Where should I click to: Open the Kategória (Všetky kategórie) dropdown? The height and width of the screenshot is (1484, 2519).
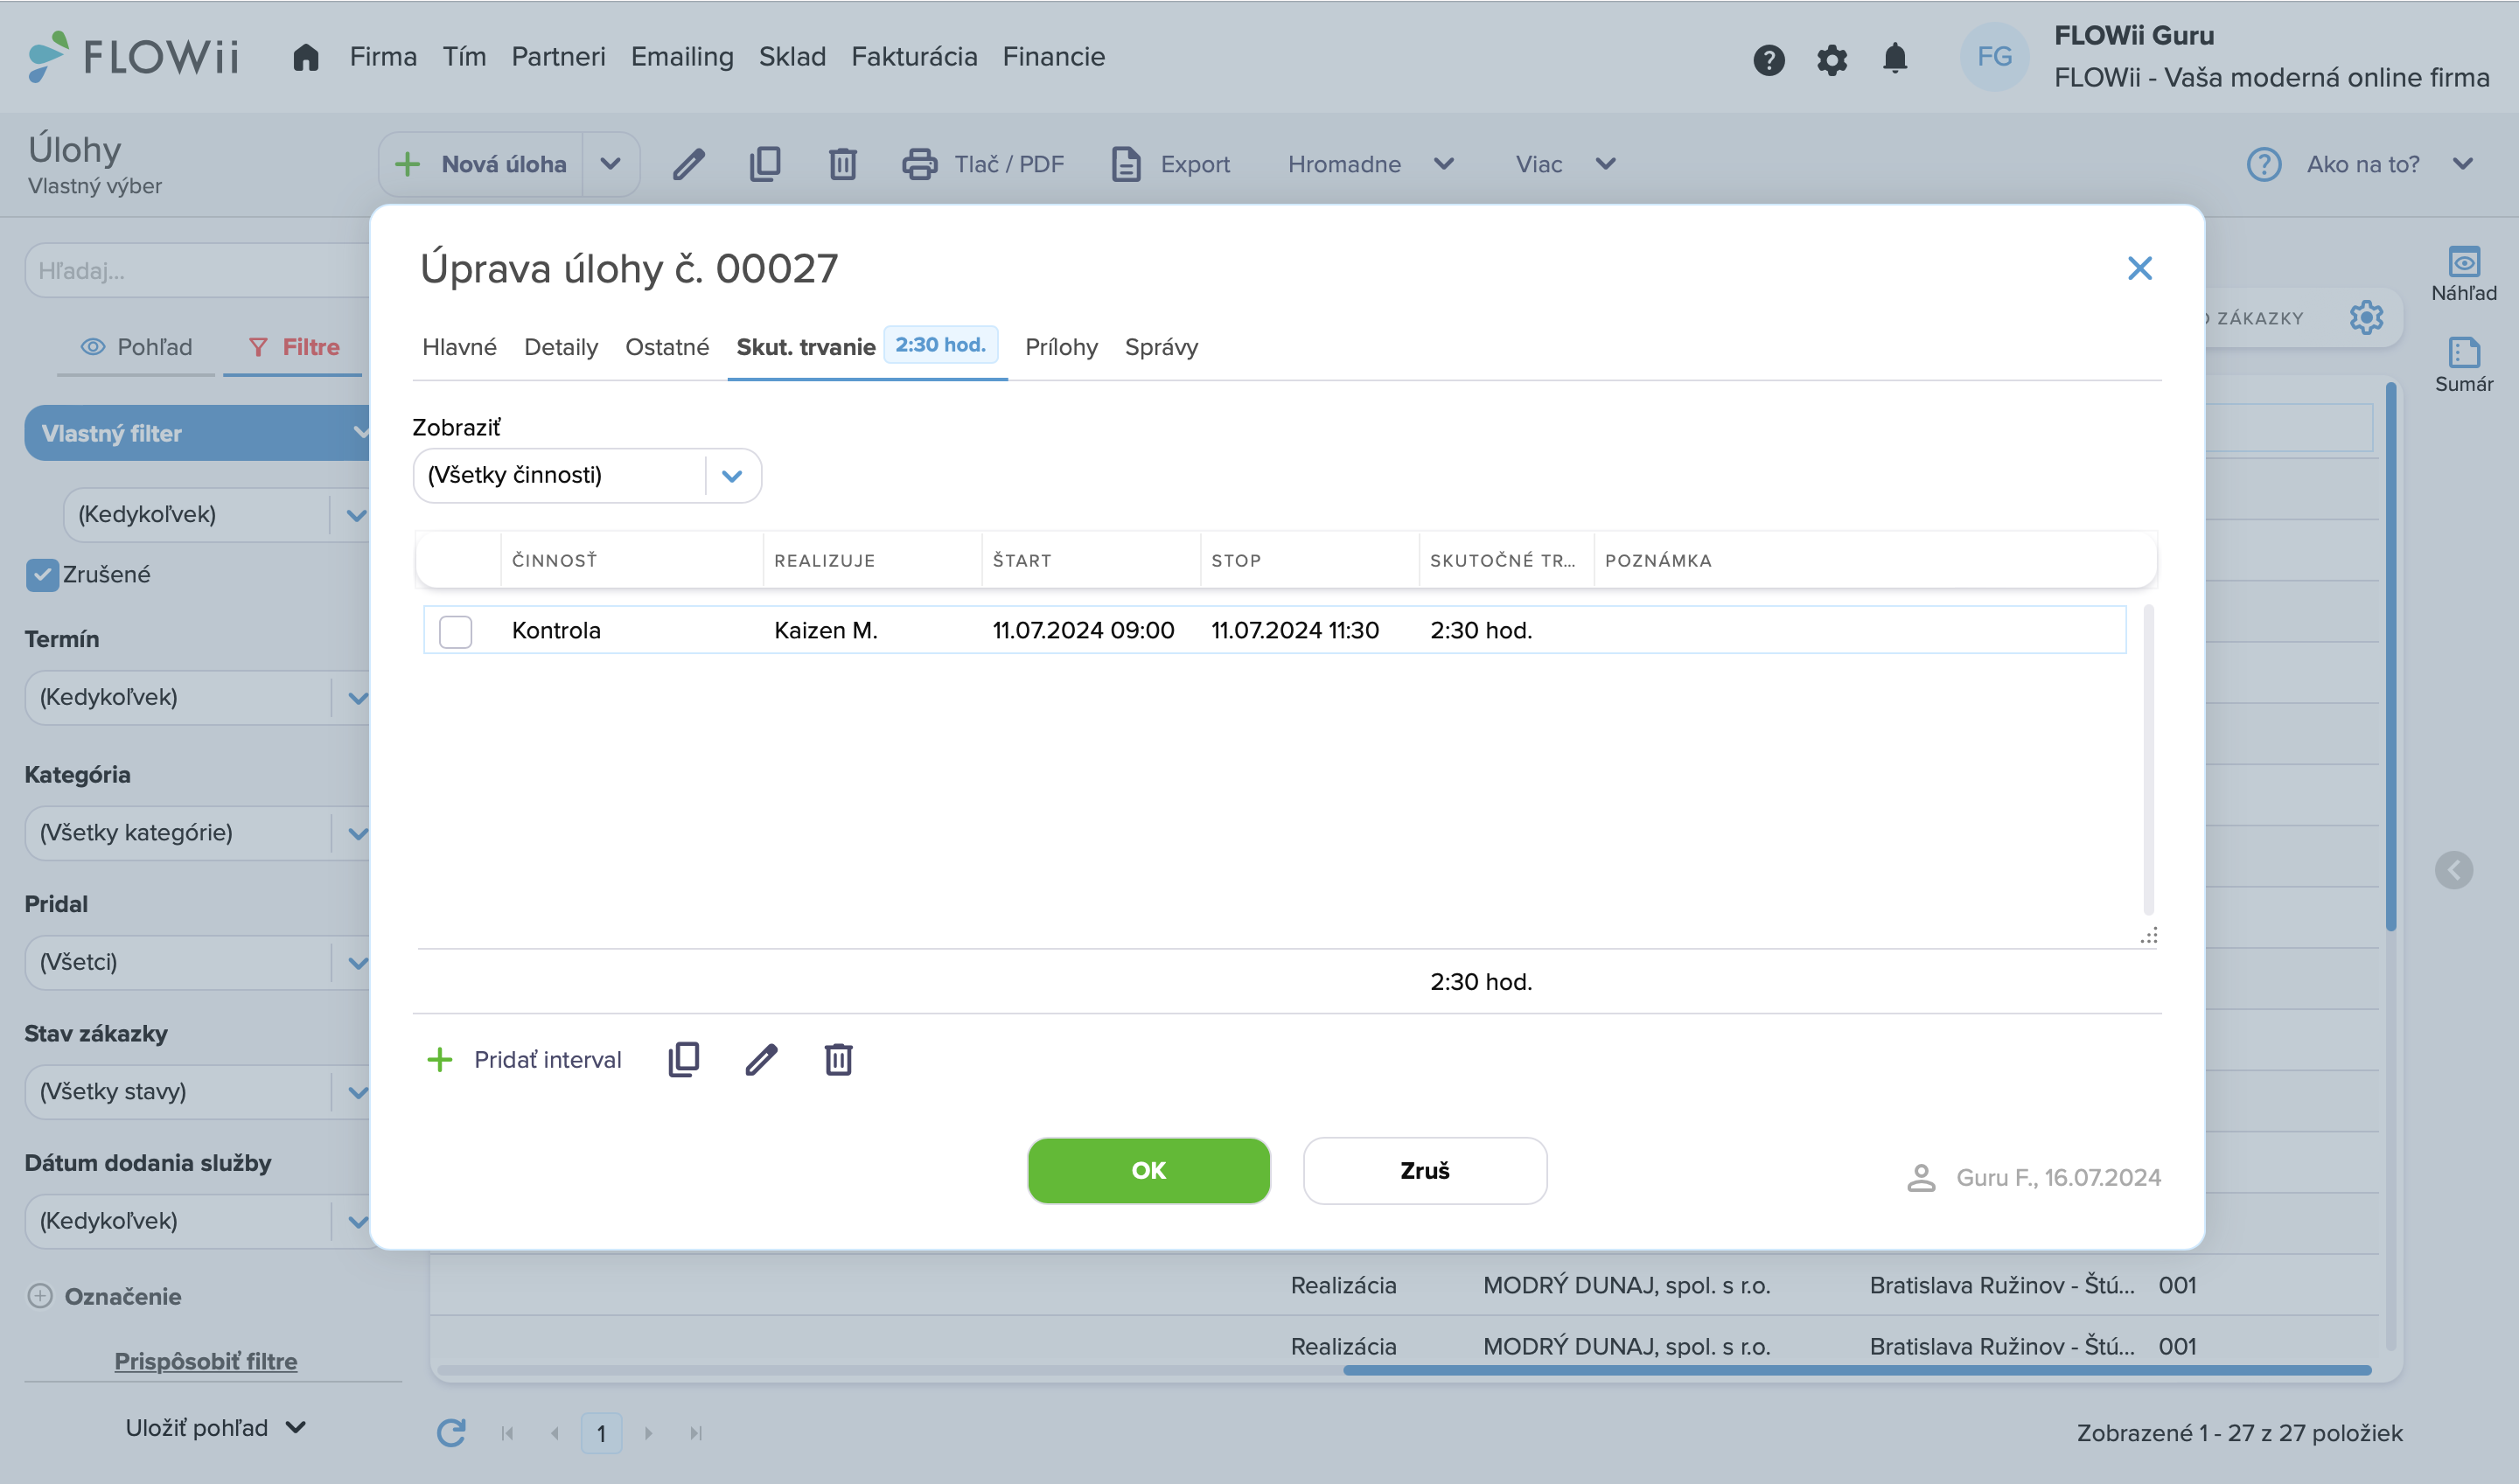(198, 833)
